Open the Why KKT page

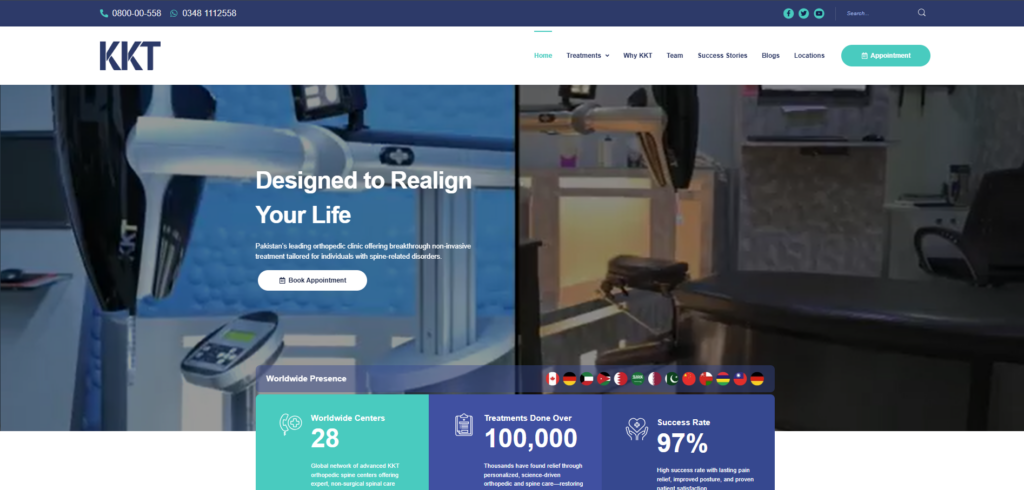637,56
